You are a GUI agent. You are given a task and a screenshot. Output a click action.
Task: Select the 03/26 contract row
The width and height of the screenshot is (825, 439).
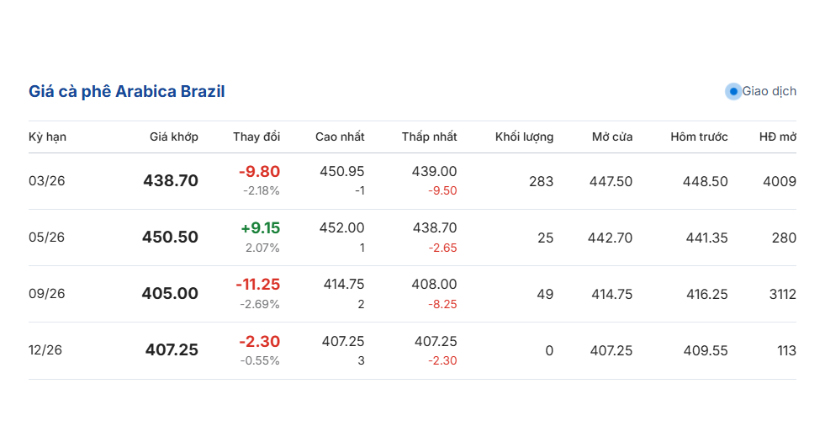(x=47, y=181)
